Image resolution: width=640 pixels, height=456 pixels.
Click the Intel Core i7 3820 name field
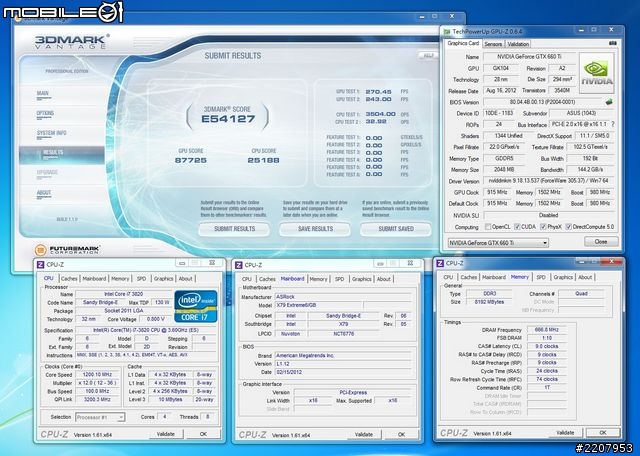coord(124,294)
